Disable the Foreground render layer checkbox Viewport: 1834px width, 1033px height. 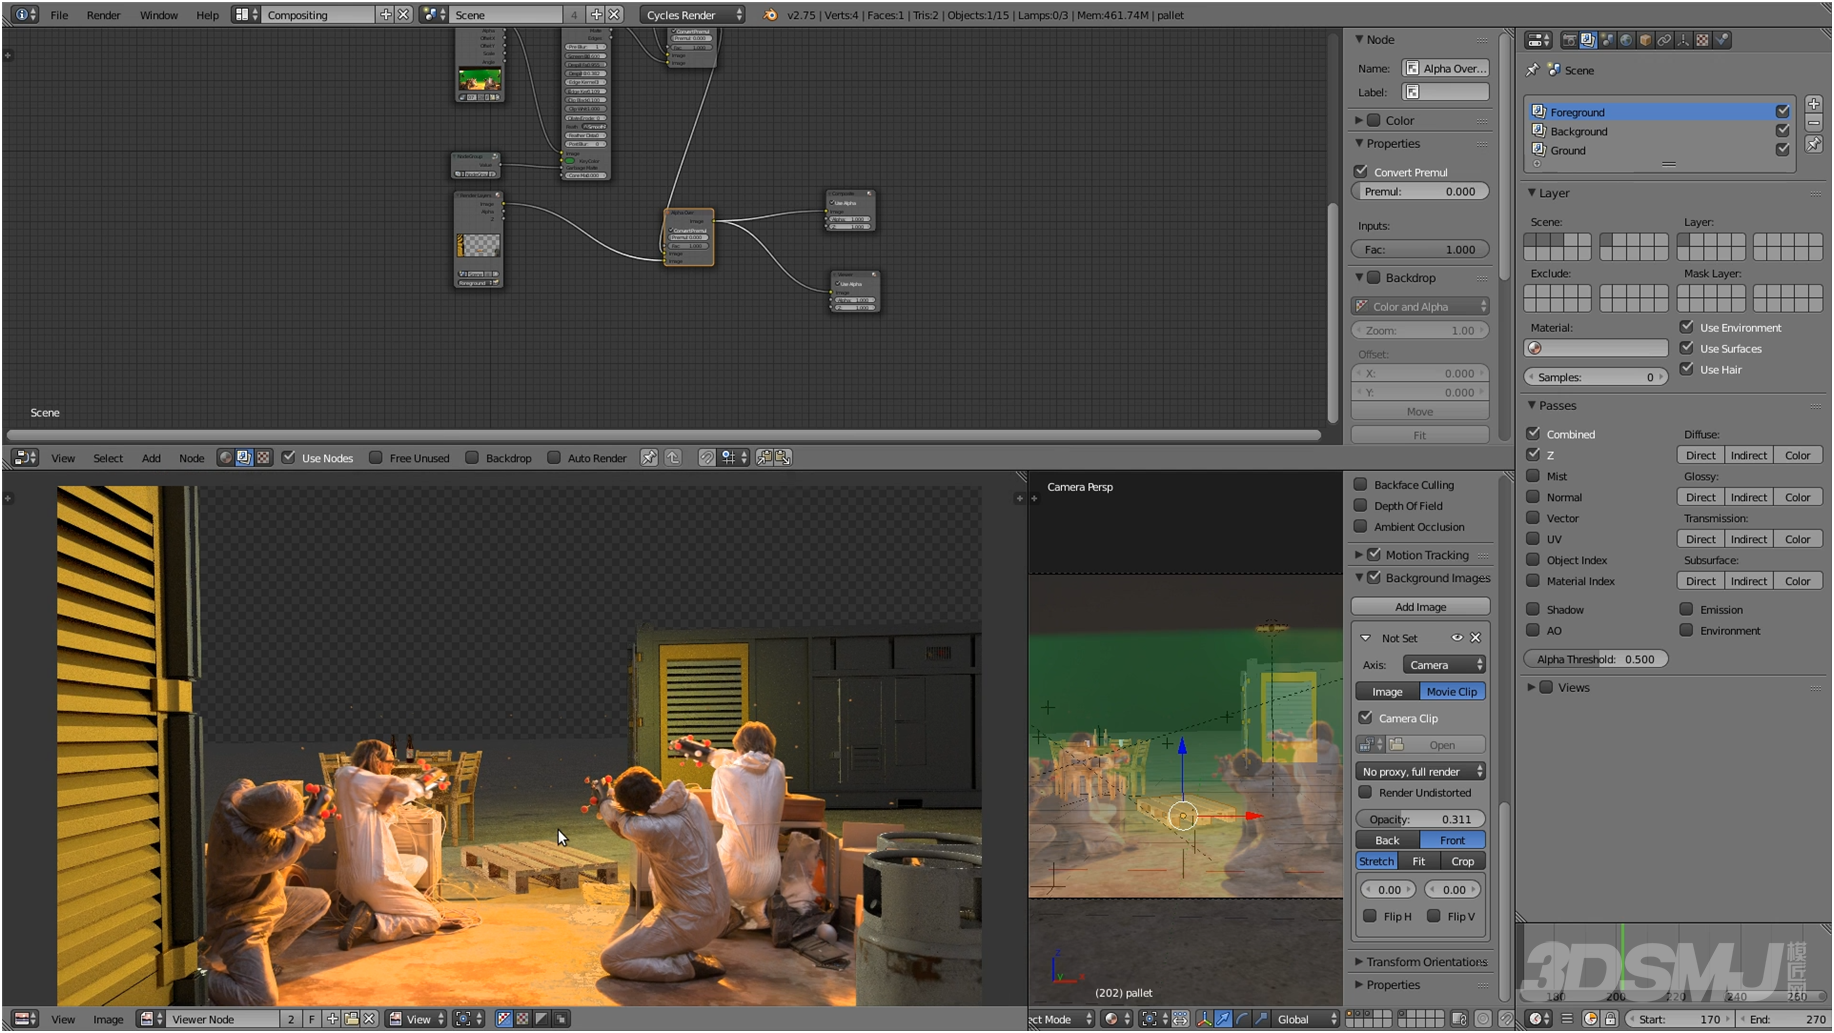click(x=1782, y=112)
